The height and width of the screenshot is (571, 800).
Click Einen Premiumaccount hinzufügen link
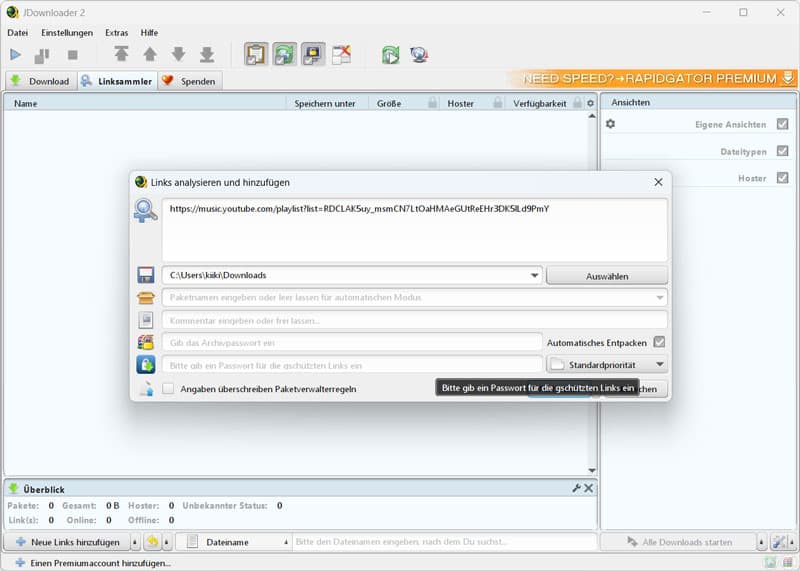(x=93, y=563)
